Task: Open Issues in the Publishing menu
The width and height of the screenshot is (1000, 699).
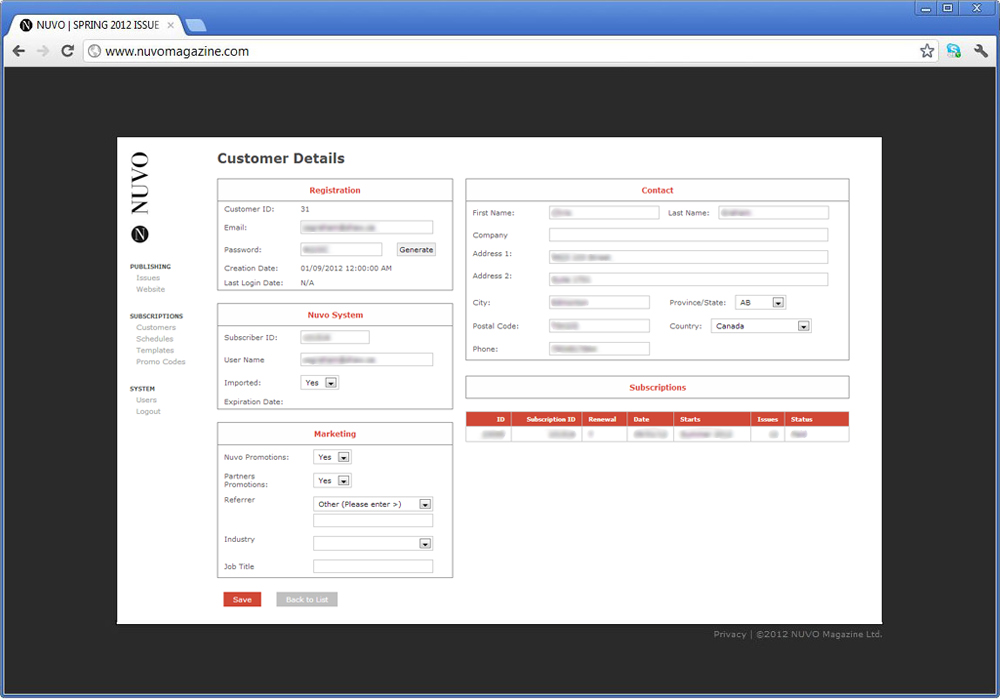Action: 148,278
